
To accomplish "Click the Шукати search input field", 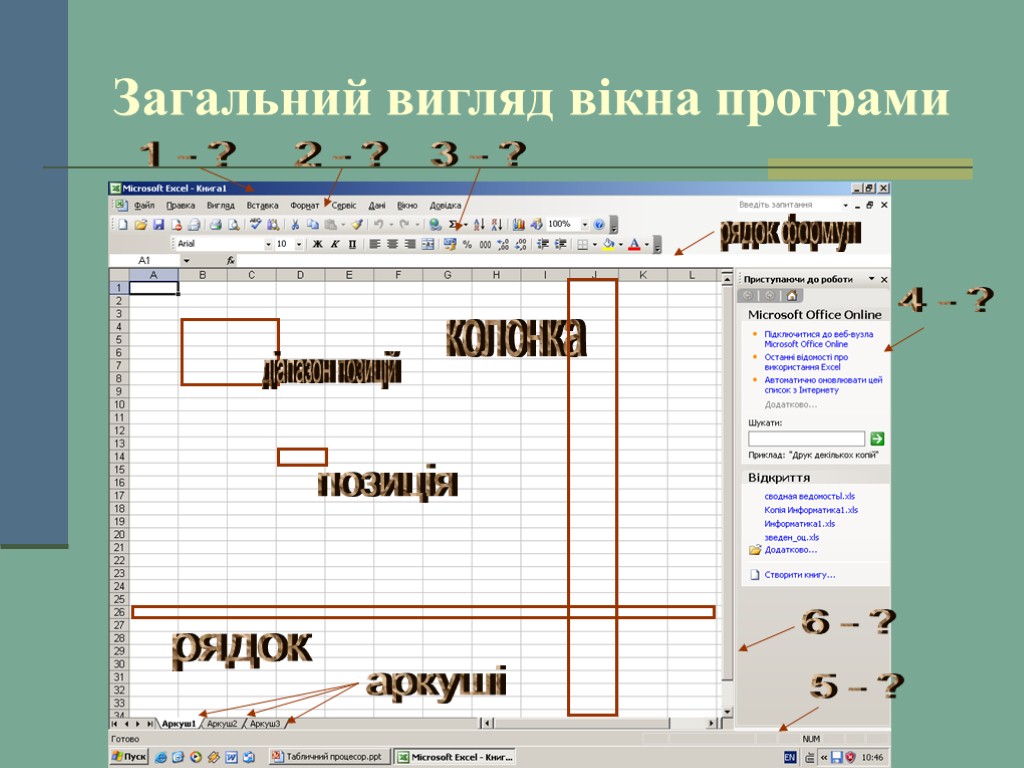I will pos(807,439).
